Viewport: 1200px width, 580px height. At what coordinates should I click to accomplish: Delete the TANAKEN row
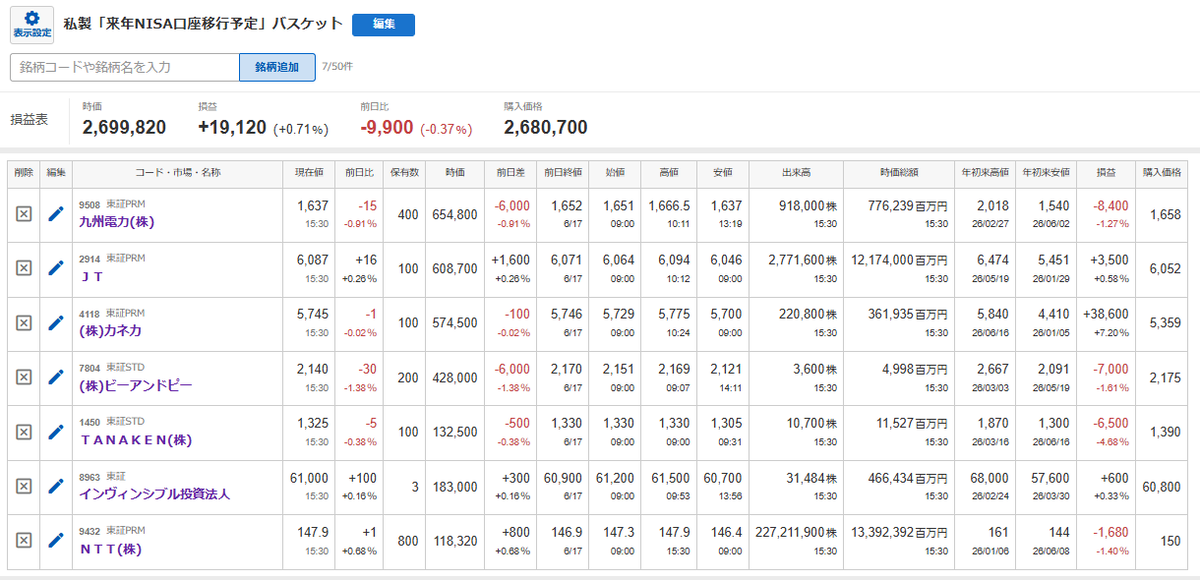tap(24, 431)
